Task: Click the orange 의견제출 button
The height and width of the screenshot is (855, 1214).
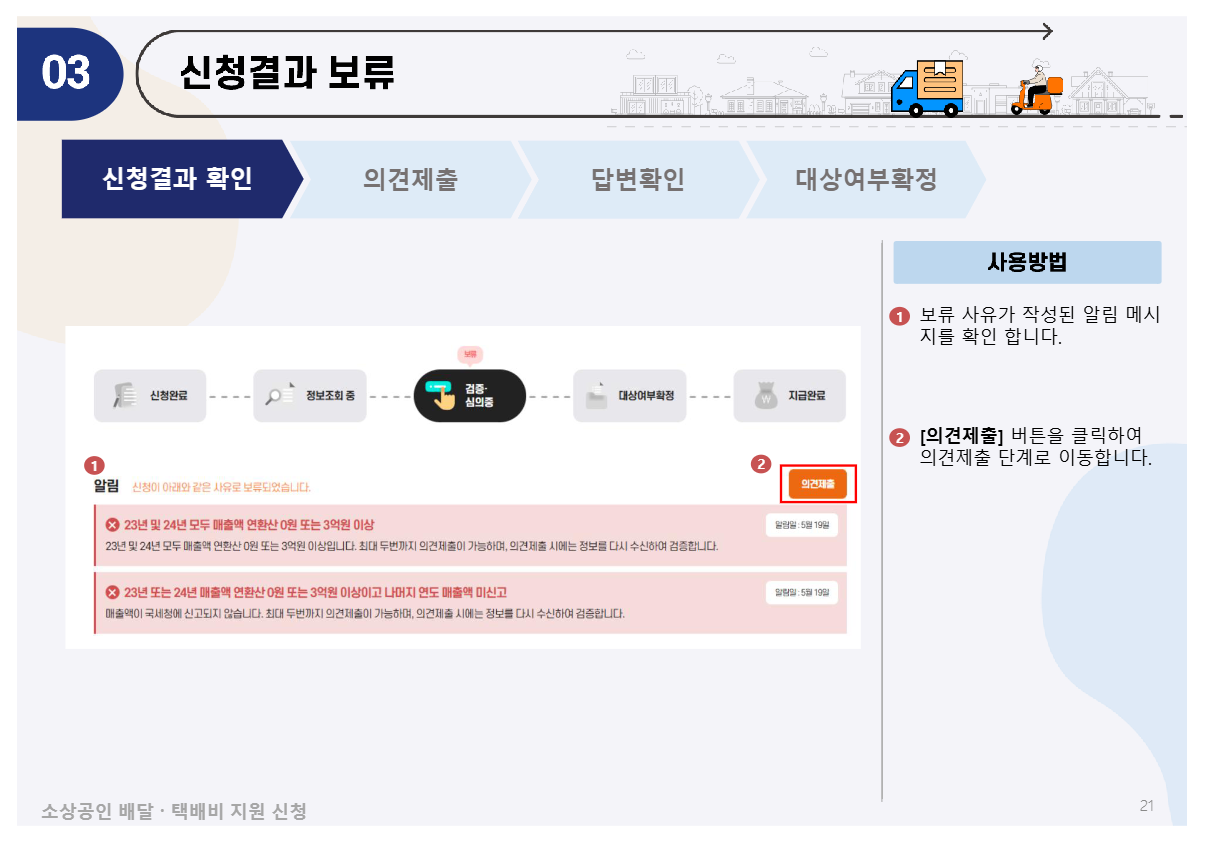Action: pos(820,483)
